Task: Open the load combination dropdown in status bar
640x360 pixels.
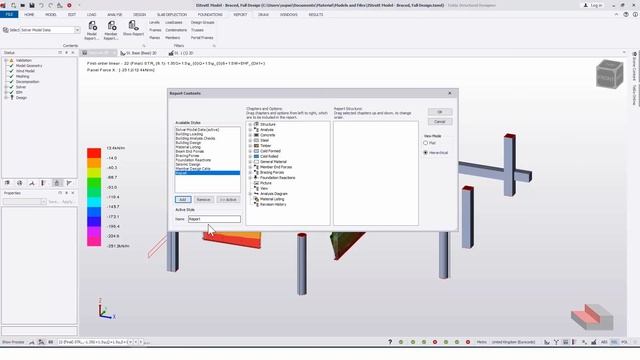Action: [130, 342]
